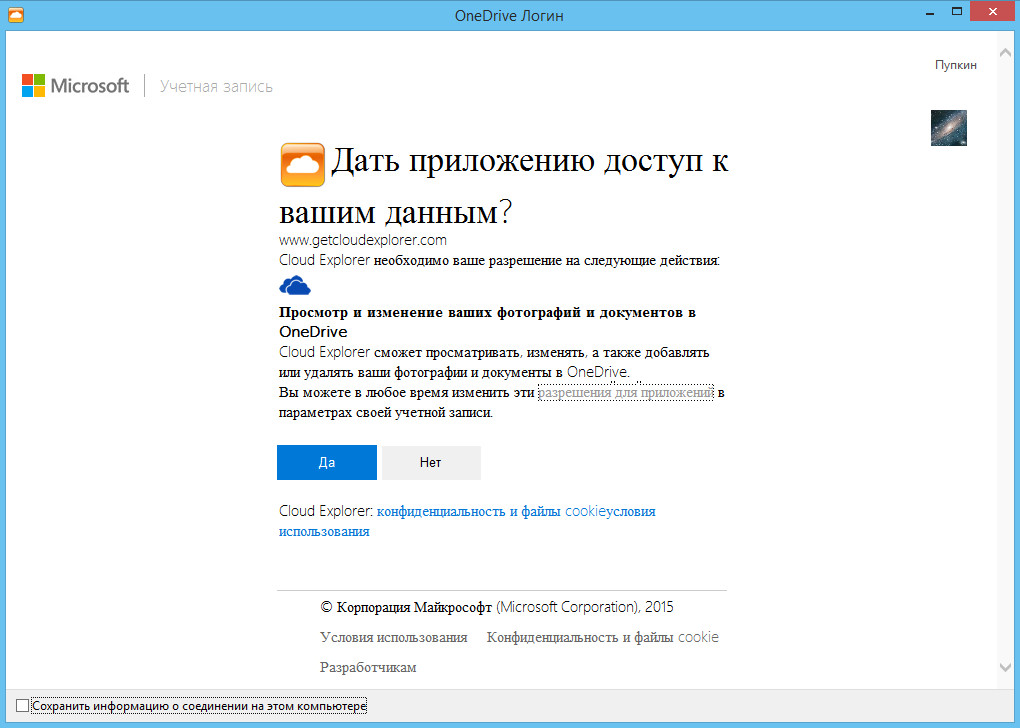Click the footer Условия использования link
Screen dimensions: 1020x728
(x=394, y=638)
